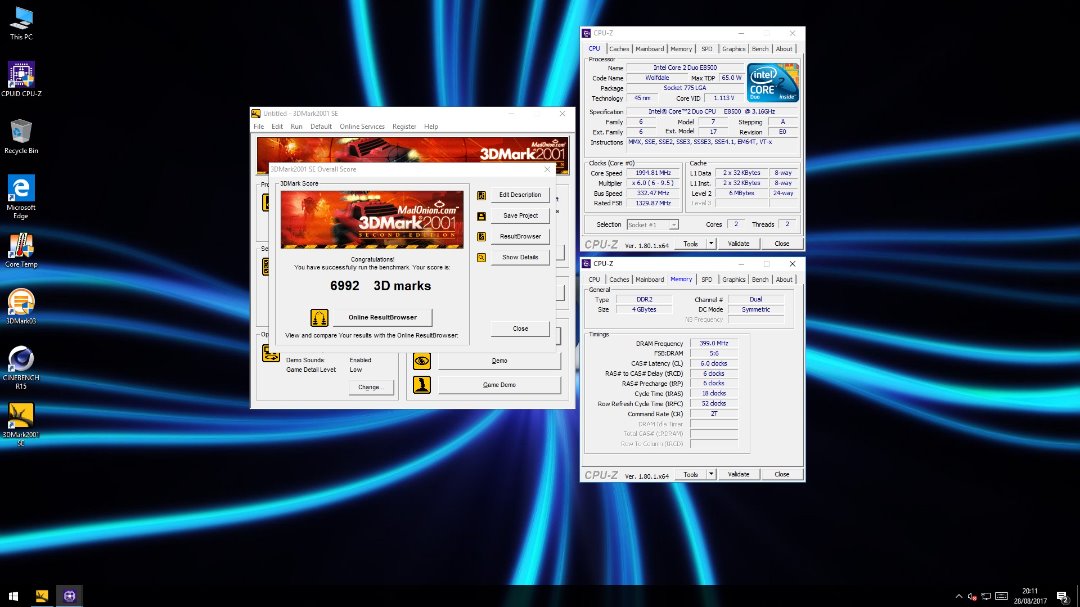Open the Socket #1 selection dropdown
The width and height of the screenshot is (1080, 607).
tap(652, 225)
